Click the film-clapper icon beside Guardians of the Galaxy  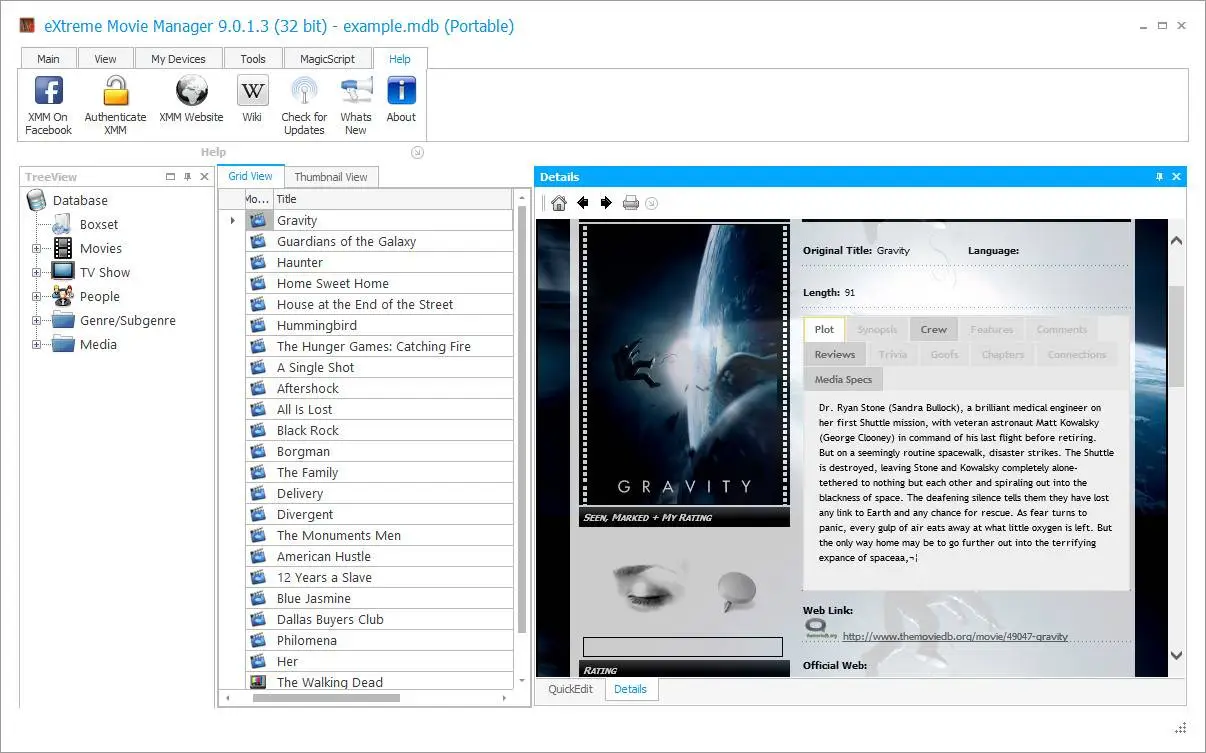pos(258,241)
